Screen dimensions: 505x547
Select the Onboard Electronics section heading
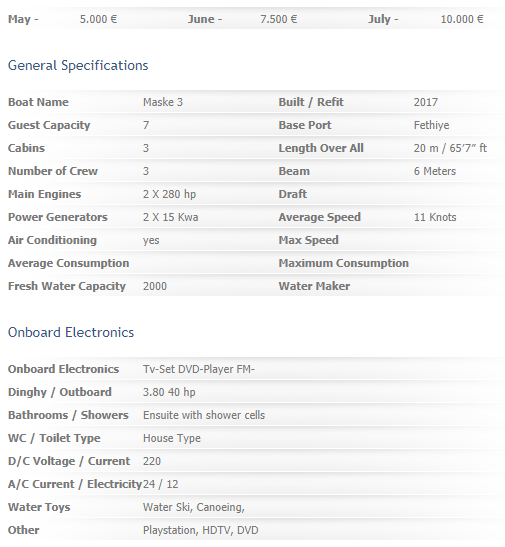[71, 332]
